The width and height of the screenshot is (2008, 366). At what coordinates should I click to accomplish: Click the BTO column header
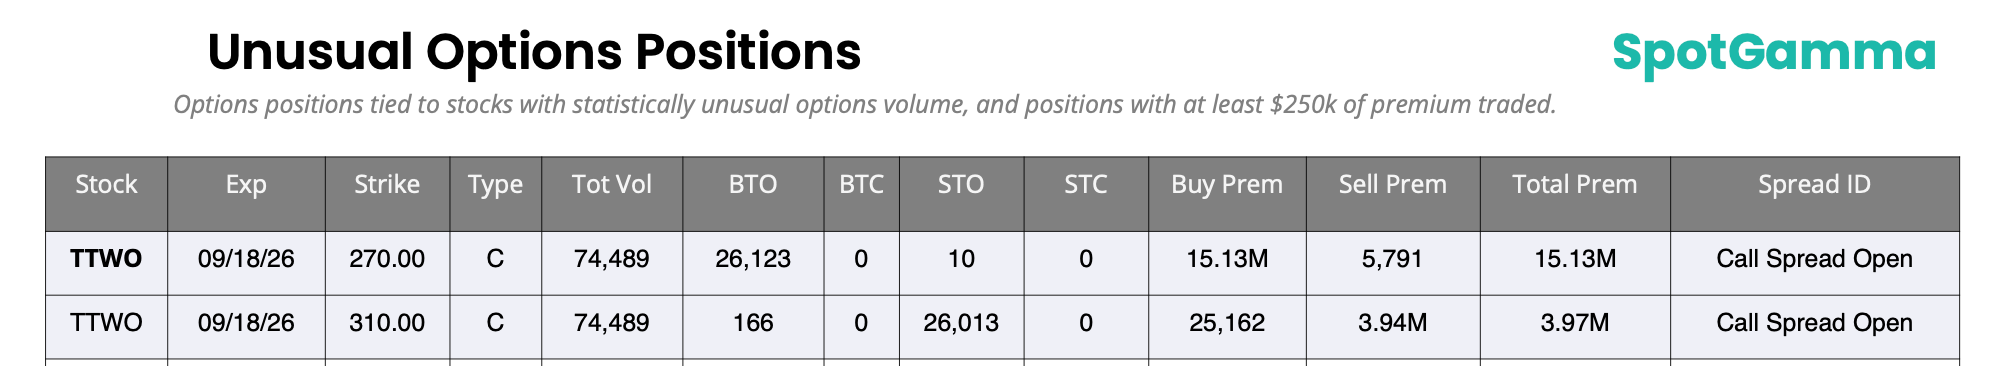point(753,185)
